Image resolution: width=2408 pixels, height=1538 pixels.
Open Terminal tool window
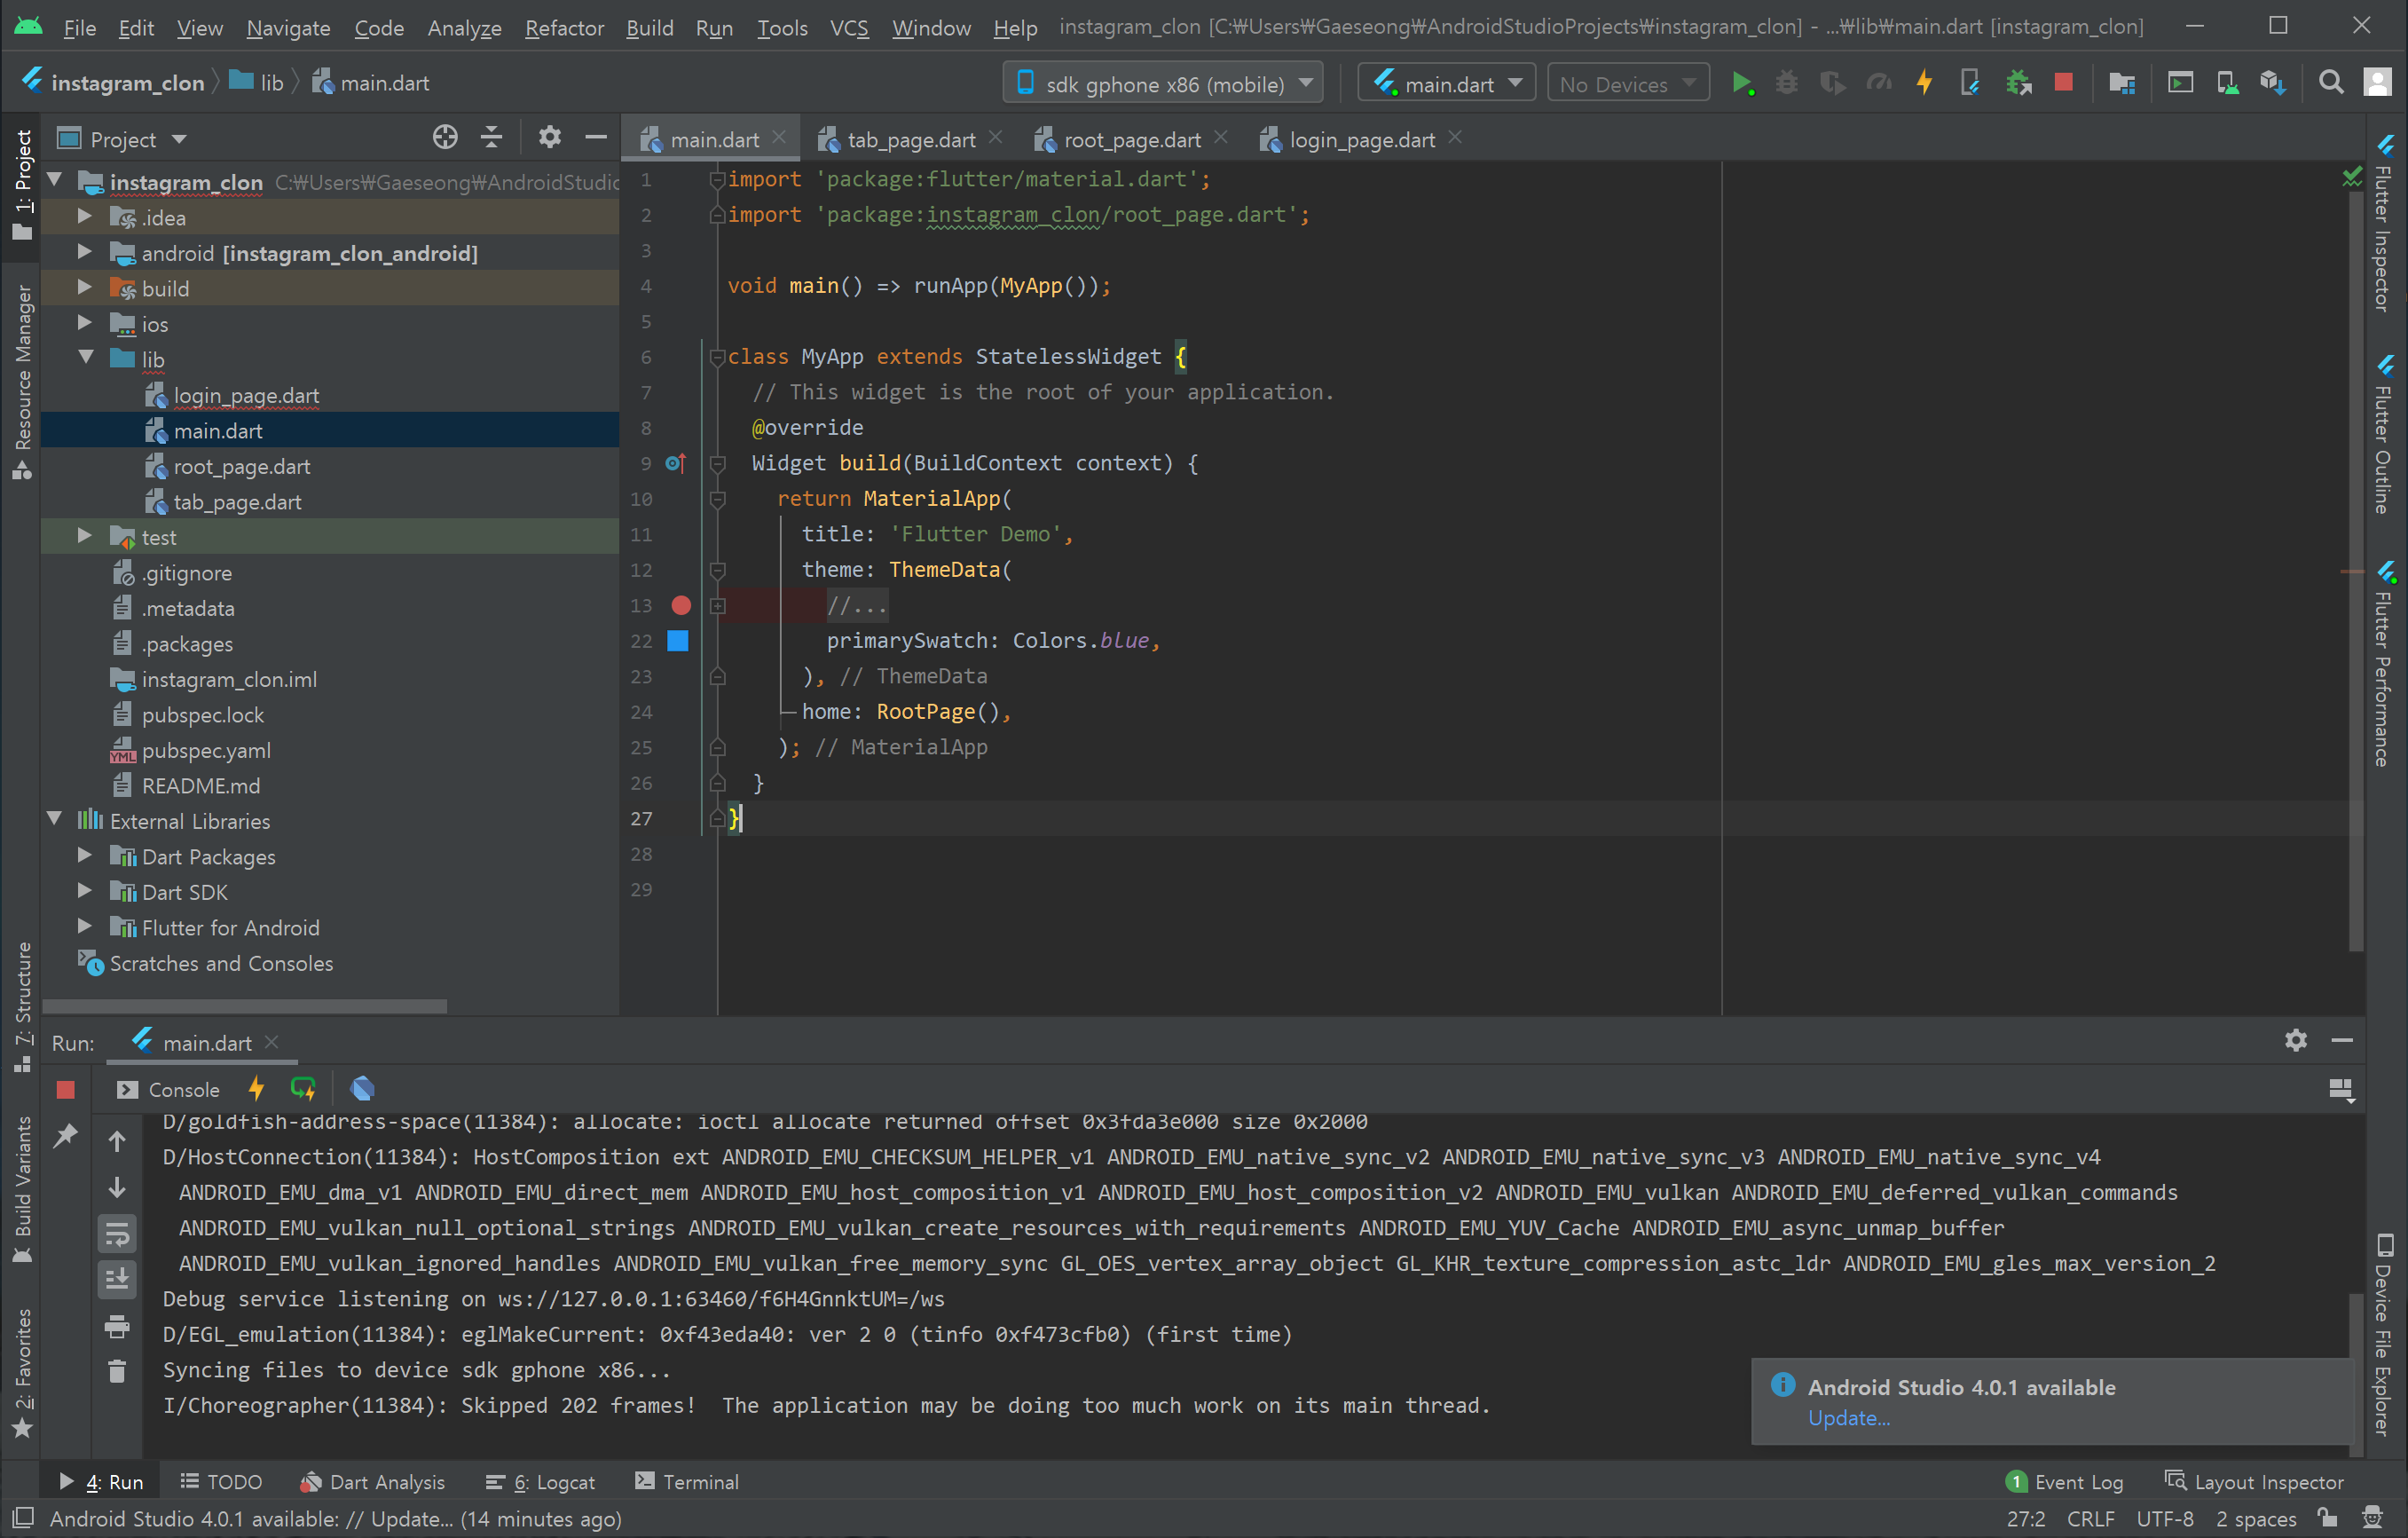click(687, 1482)
